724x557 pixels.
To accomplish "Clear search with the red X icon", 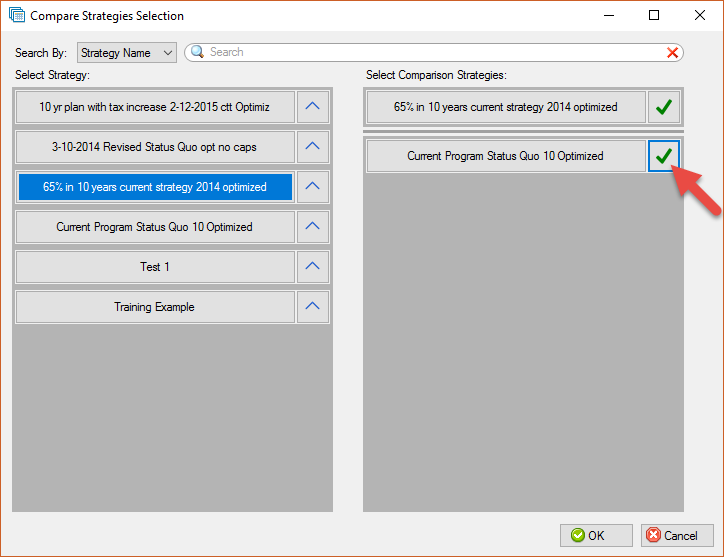I will (x=672, y=53).
